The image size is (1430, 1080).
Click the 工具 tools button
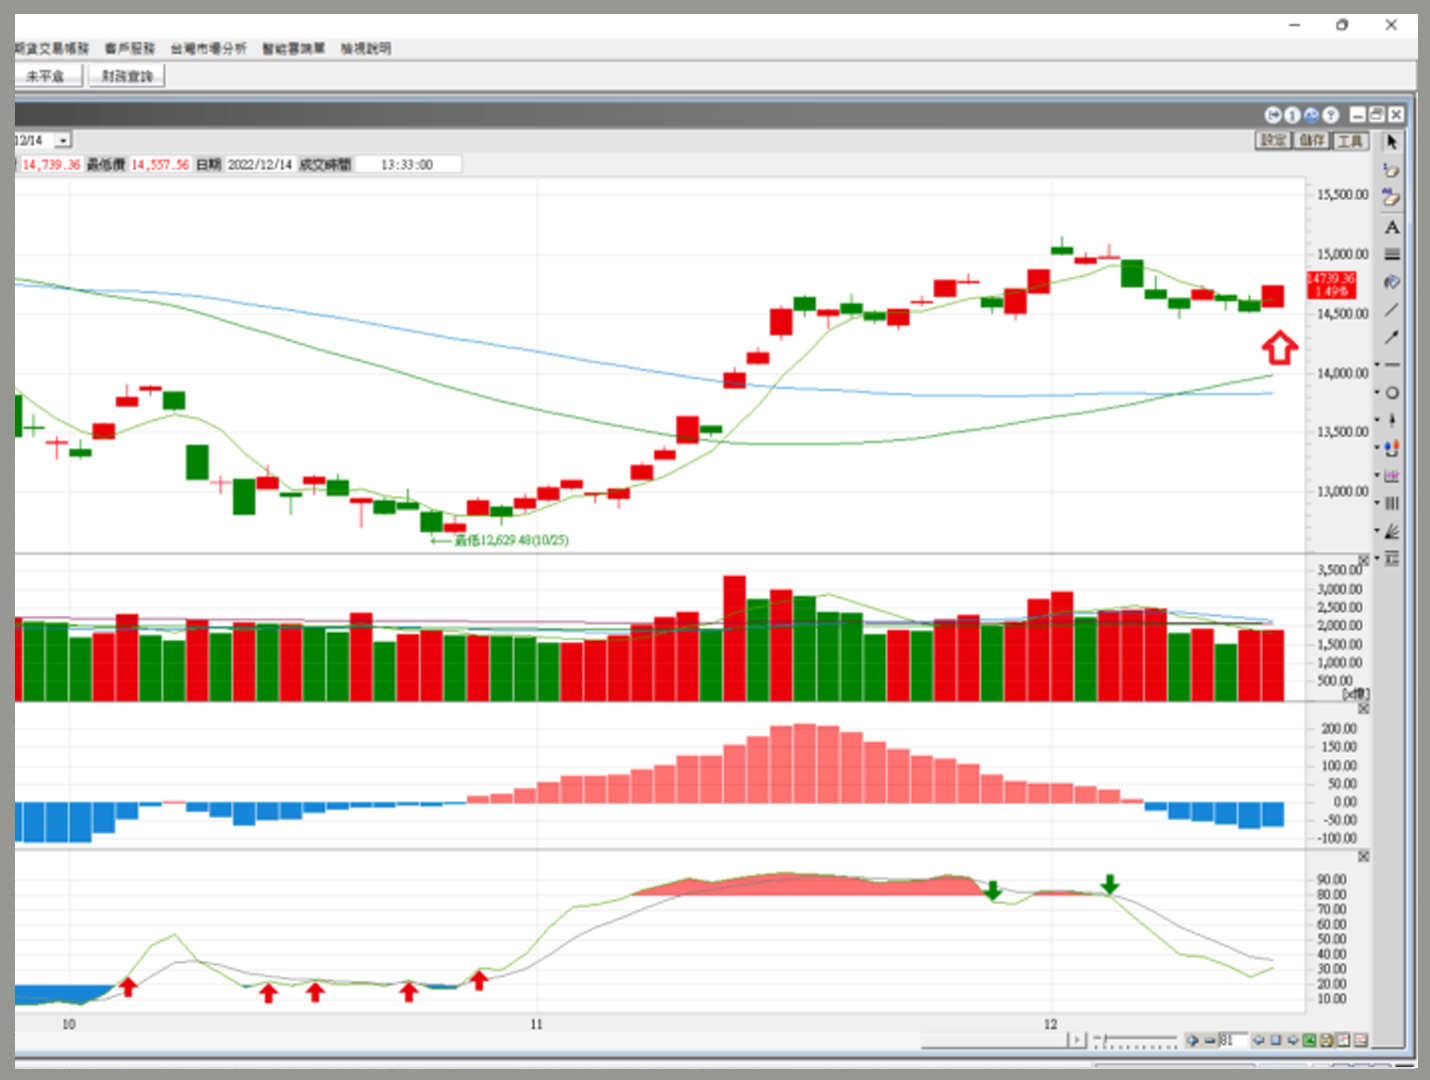(x=1350, y=141)
